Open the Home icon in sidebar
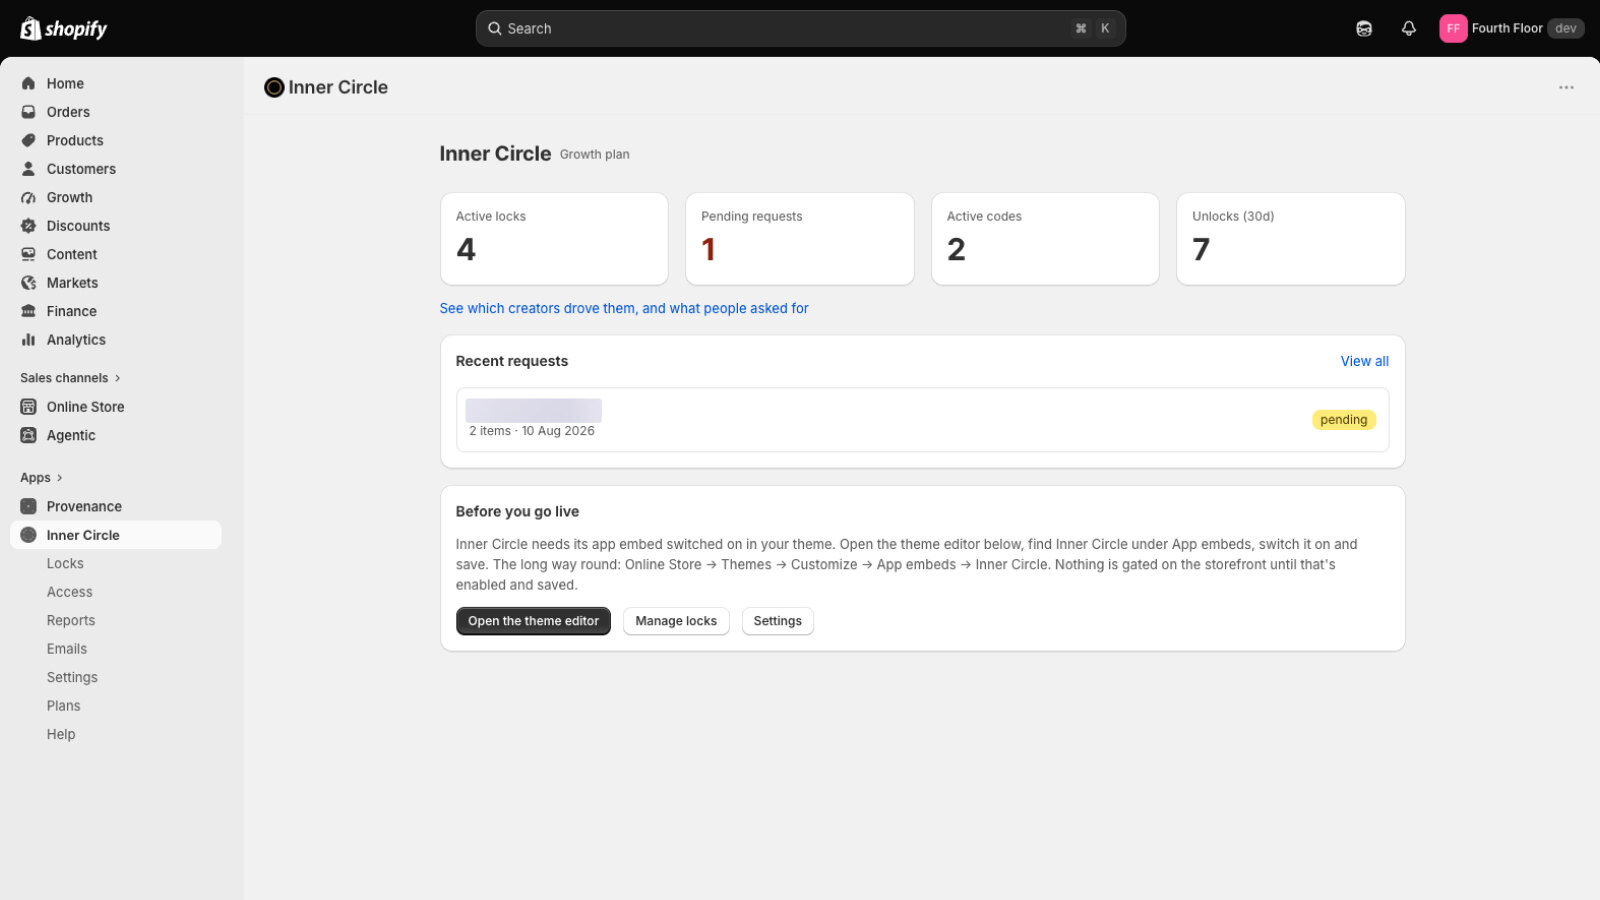Screen dimensions: 1600x900 (x=28, y=84)
